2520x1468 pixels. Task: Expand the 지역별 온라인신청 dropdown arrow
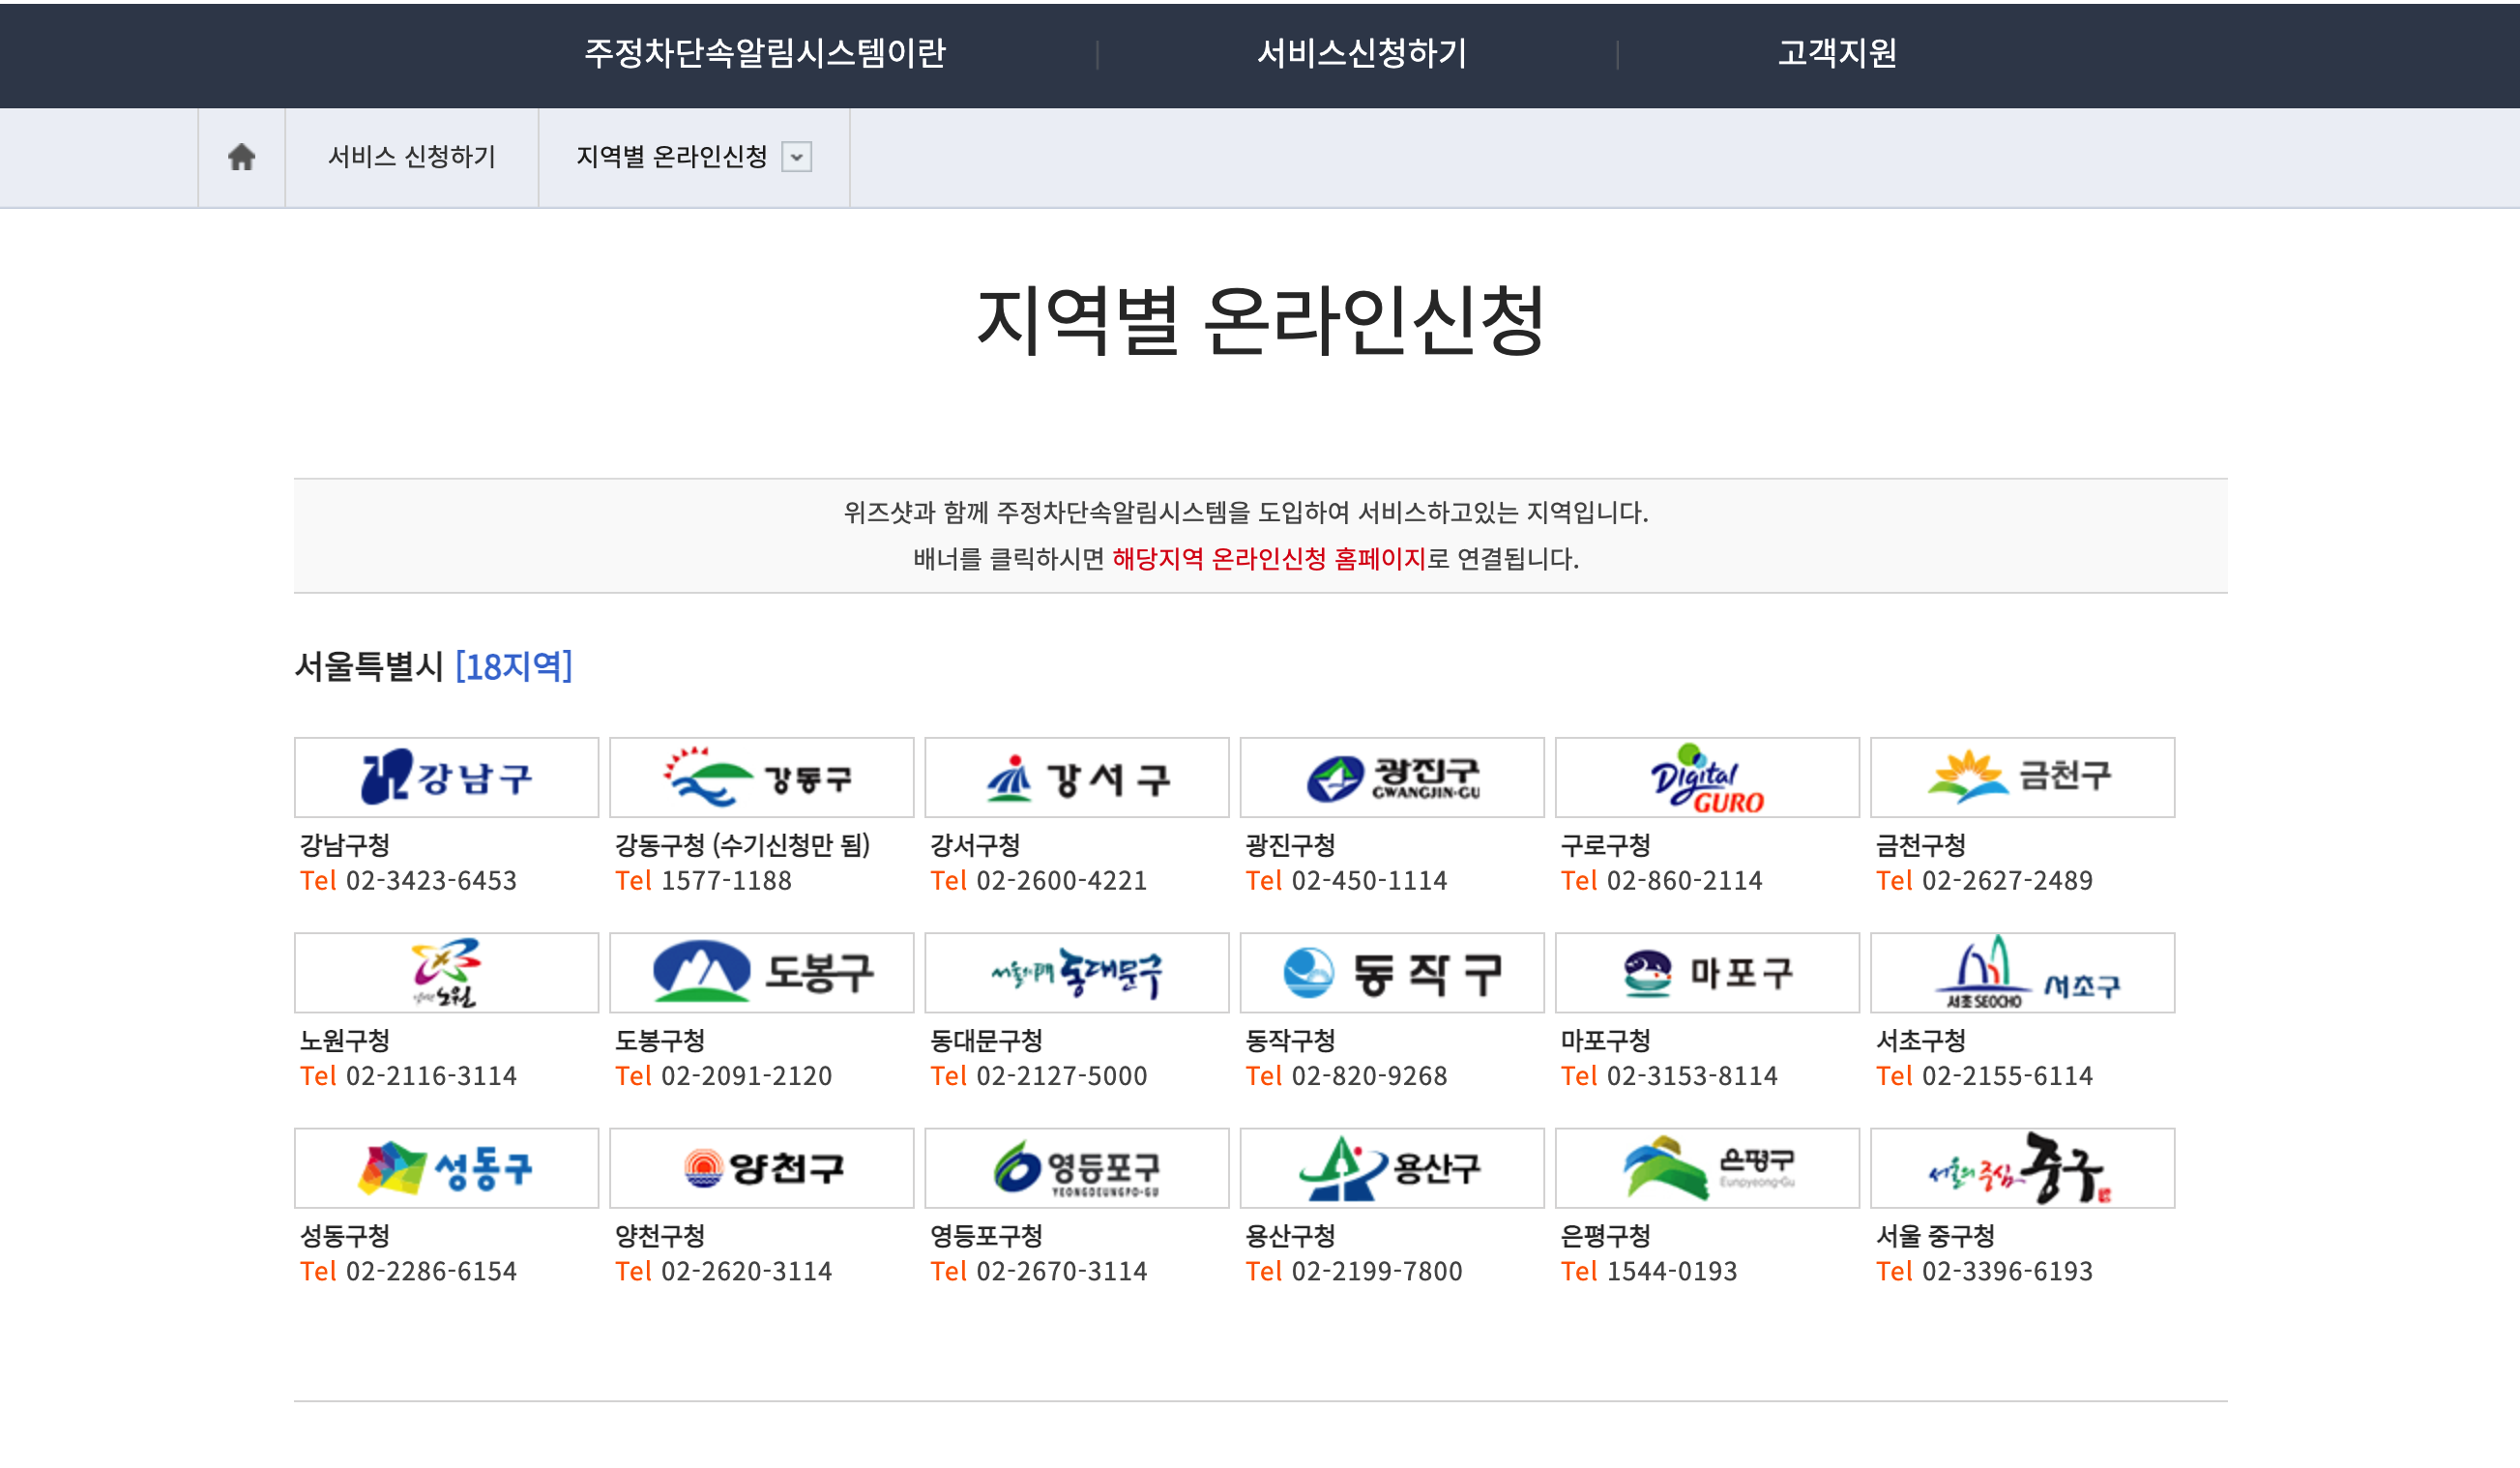pyautogui.click(x=796, y=157)
